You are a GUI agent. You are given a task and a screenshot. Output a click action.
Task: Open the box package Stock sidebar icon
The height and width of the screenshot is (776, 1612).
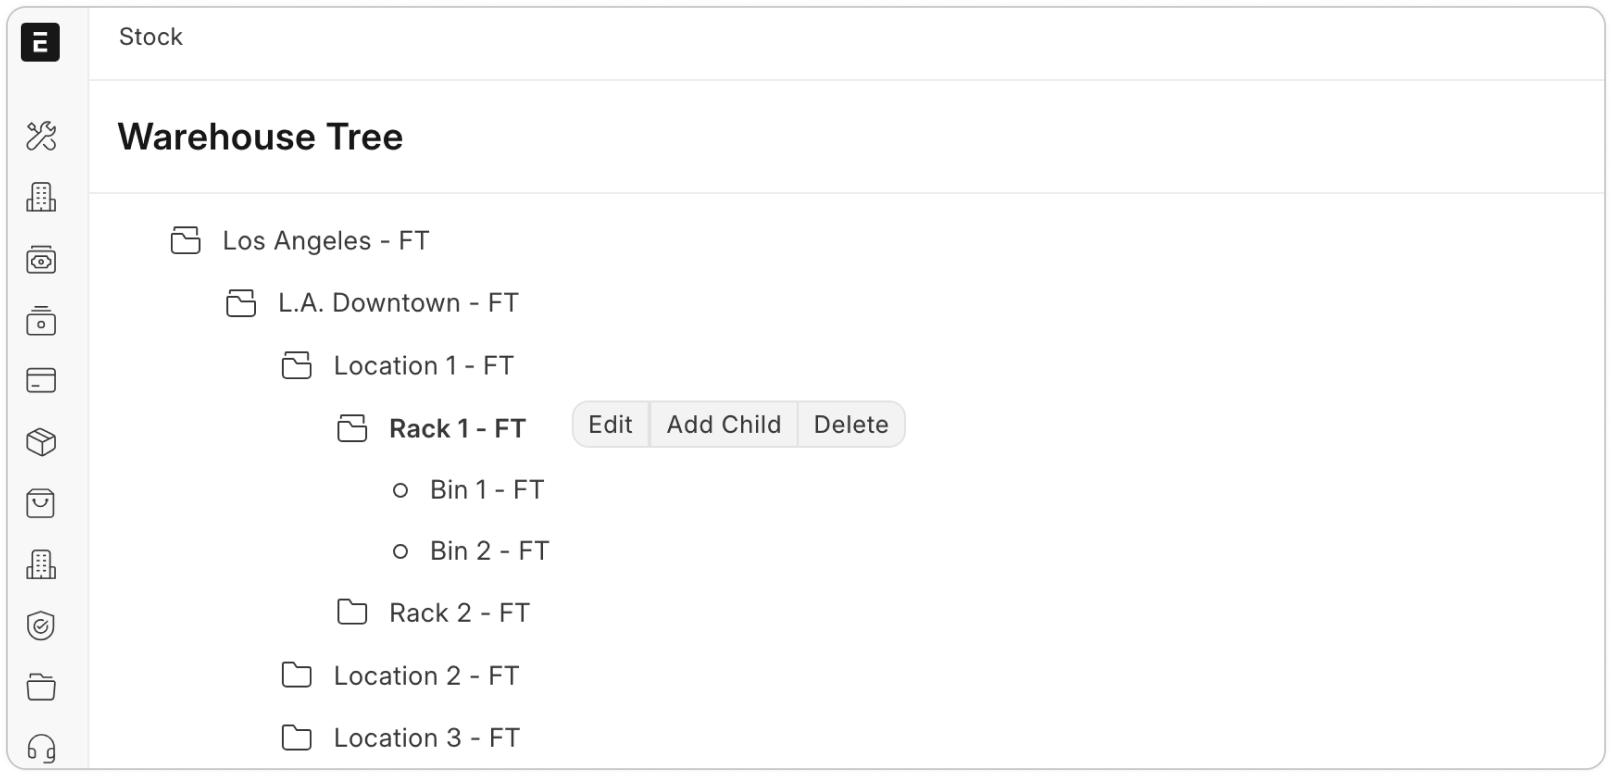coord(41,442)
